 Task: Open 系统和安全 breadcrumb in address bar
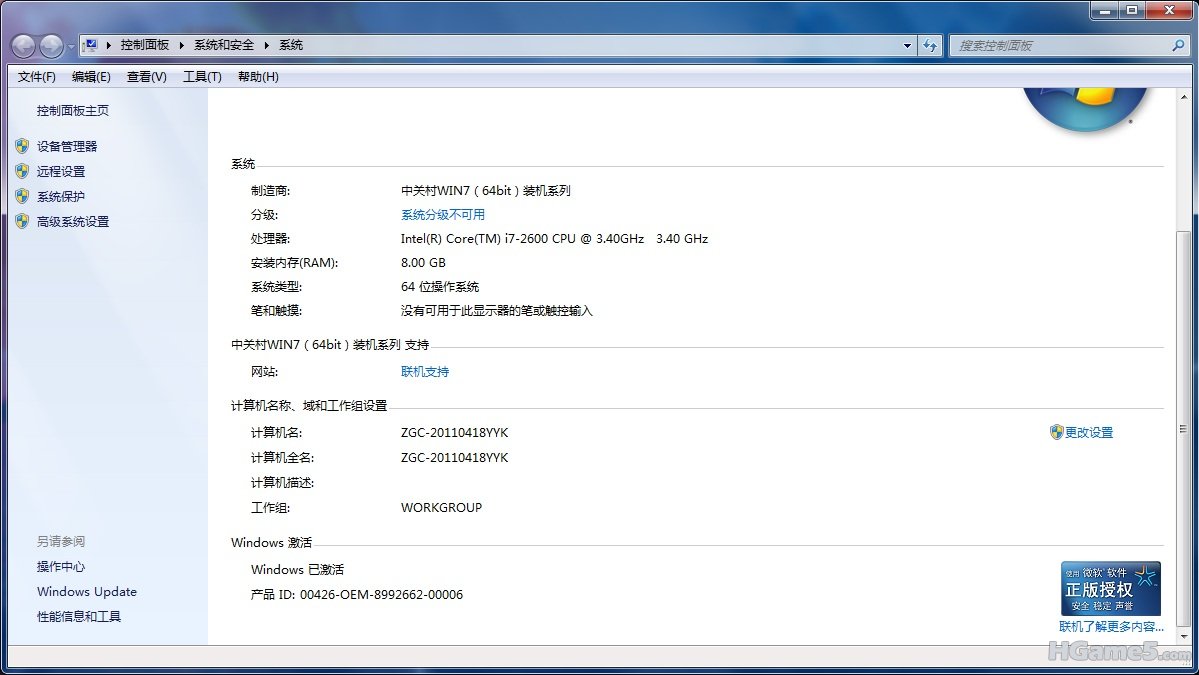(223, 45)
